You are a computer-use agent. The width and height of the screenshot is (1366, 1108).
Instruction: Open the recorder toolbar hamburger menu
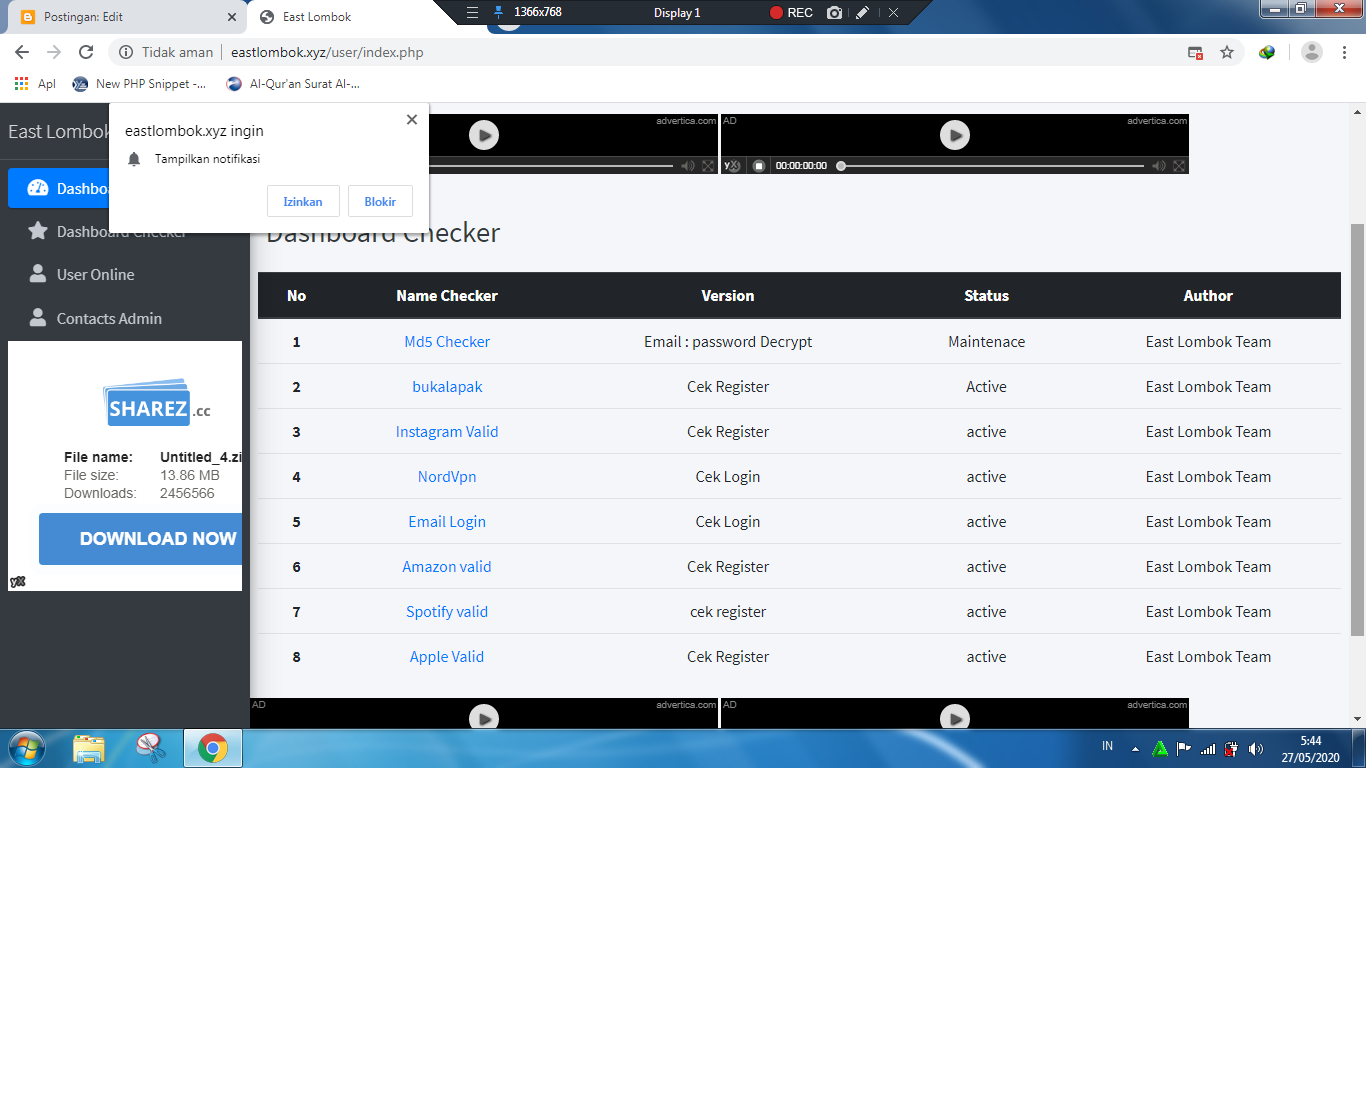(x=472, y=13)
